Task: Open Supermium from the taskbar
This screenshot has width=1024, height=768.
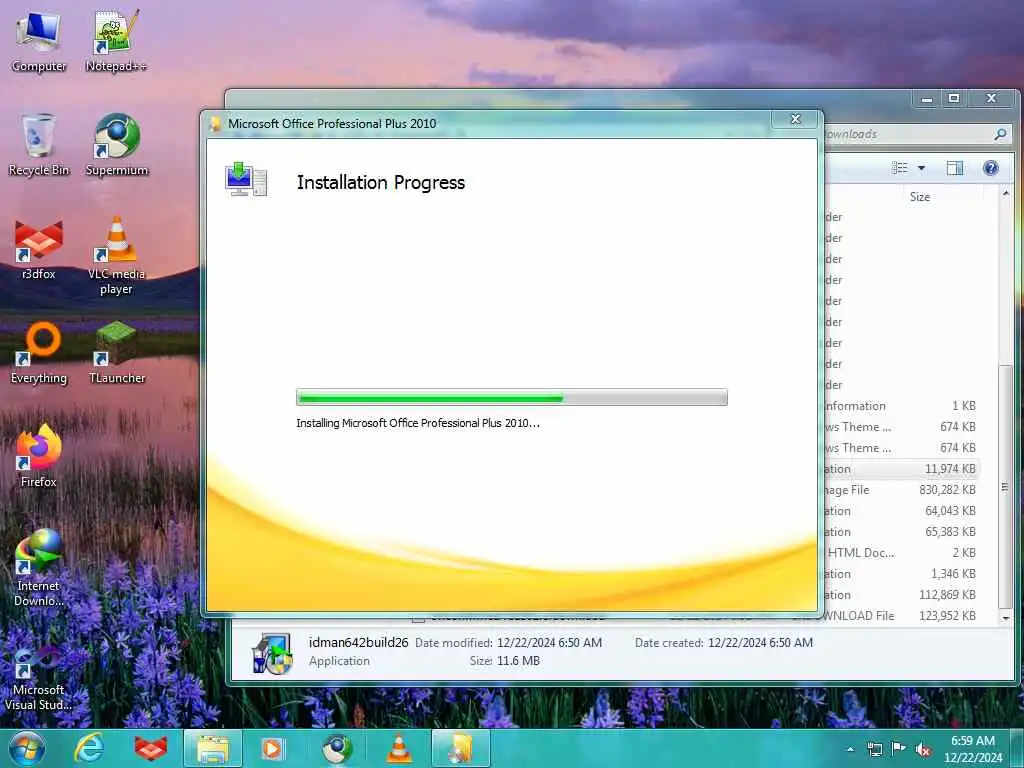Action: coord(336,748)
